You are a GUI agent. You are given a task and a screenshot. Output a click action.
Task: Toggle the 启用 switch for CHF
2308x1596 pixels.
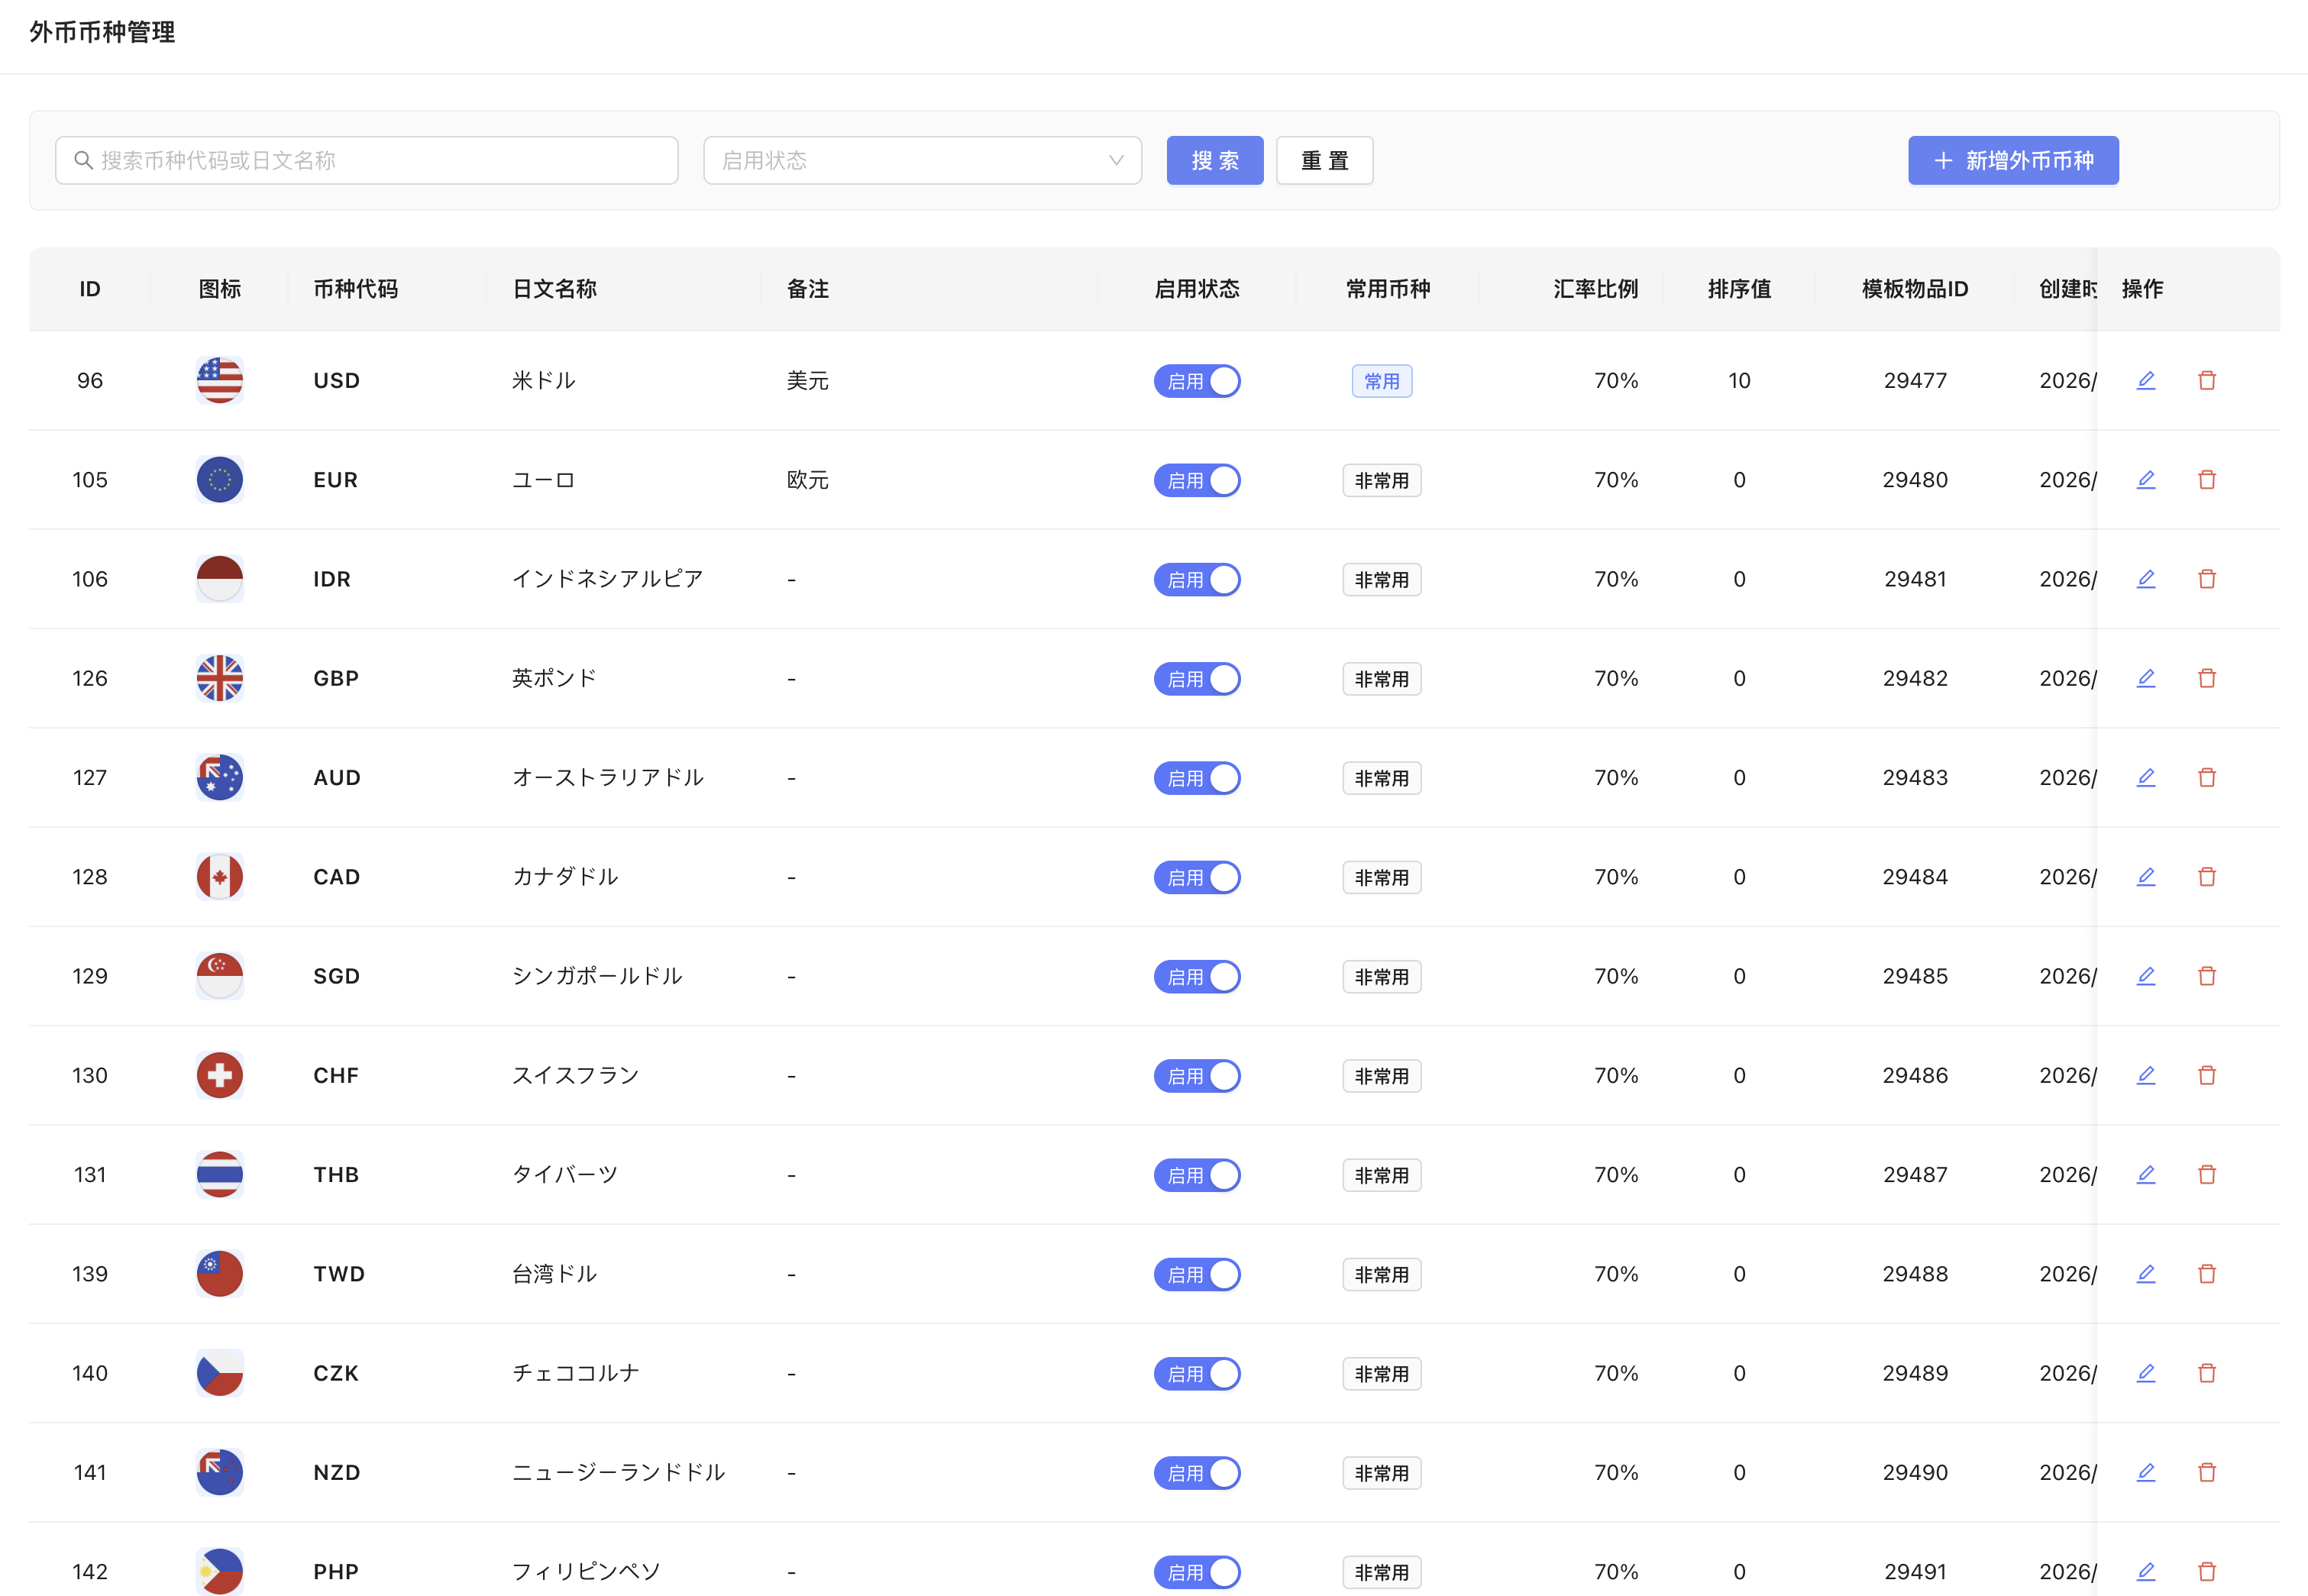[1196, 1076]
